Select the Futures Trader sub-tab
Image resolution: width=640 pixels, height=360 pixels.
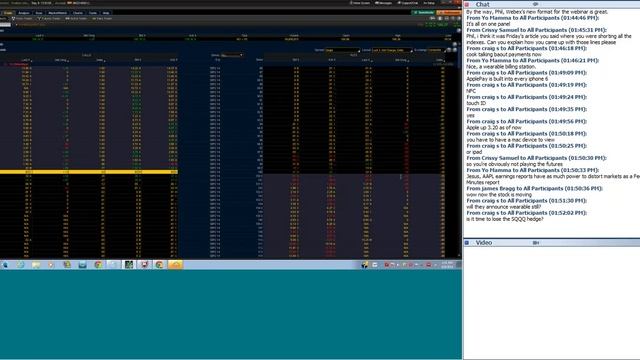tap(49, 18)
